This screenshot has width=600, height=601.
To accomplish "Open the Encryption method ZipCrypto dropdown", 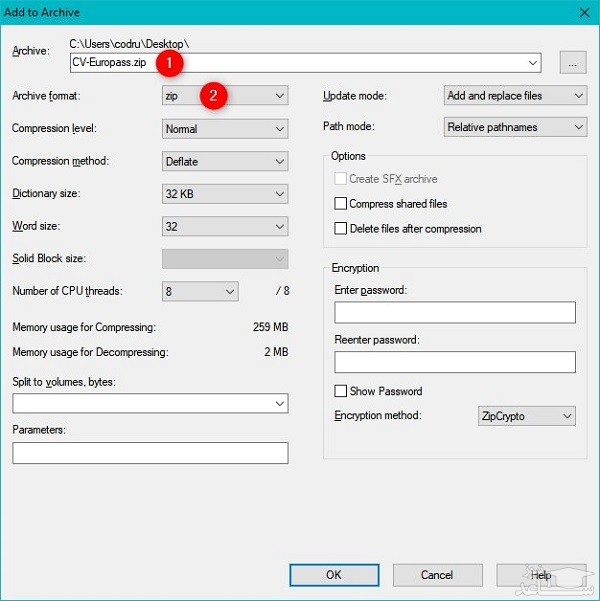I will coord(527,416).
